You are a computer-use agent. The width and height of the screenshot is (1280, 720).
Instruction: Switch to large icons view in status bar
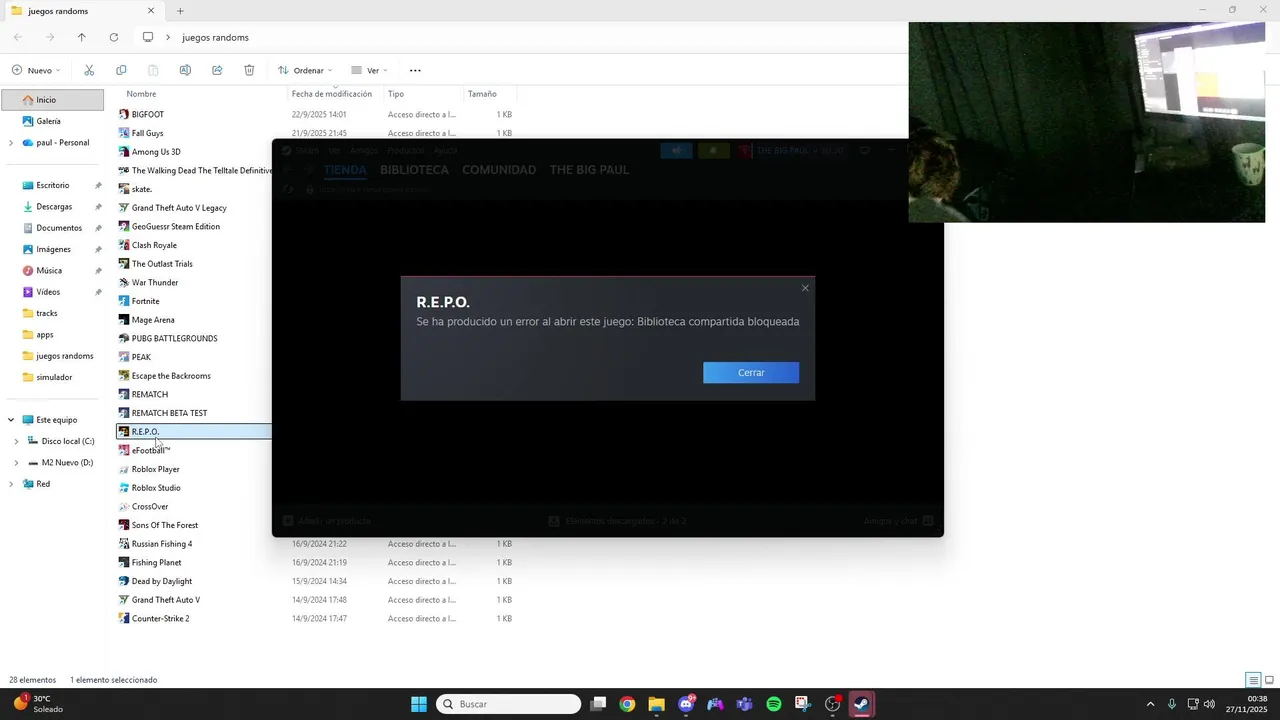(x=1268, y=680)
